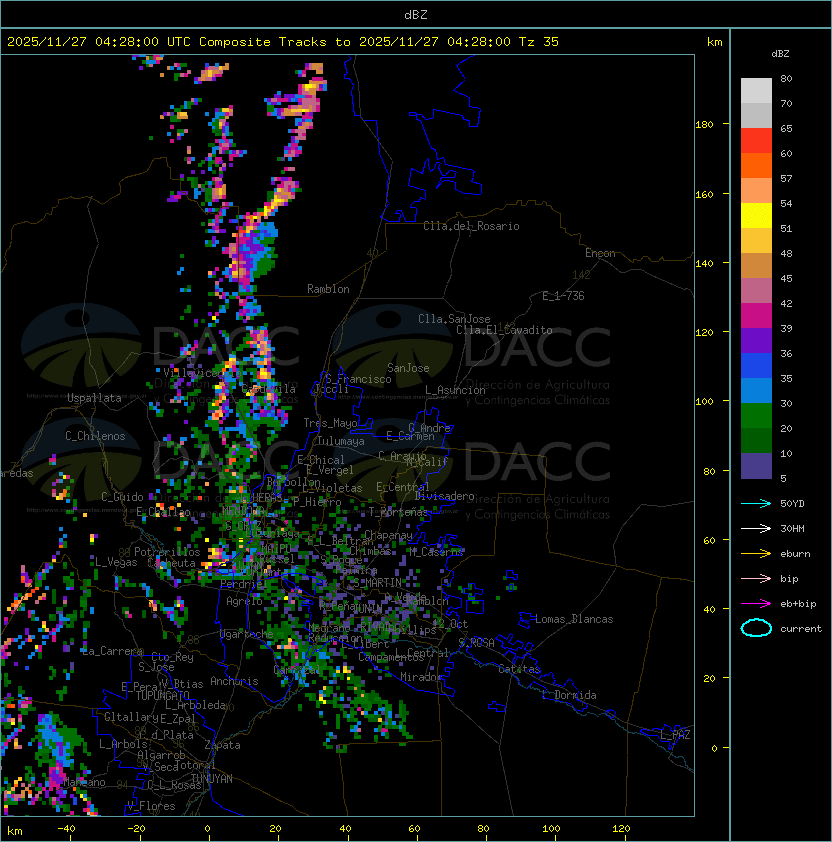Click the 'Tres_Mayo' place label

click(330, 423)
